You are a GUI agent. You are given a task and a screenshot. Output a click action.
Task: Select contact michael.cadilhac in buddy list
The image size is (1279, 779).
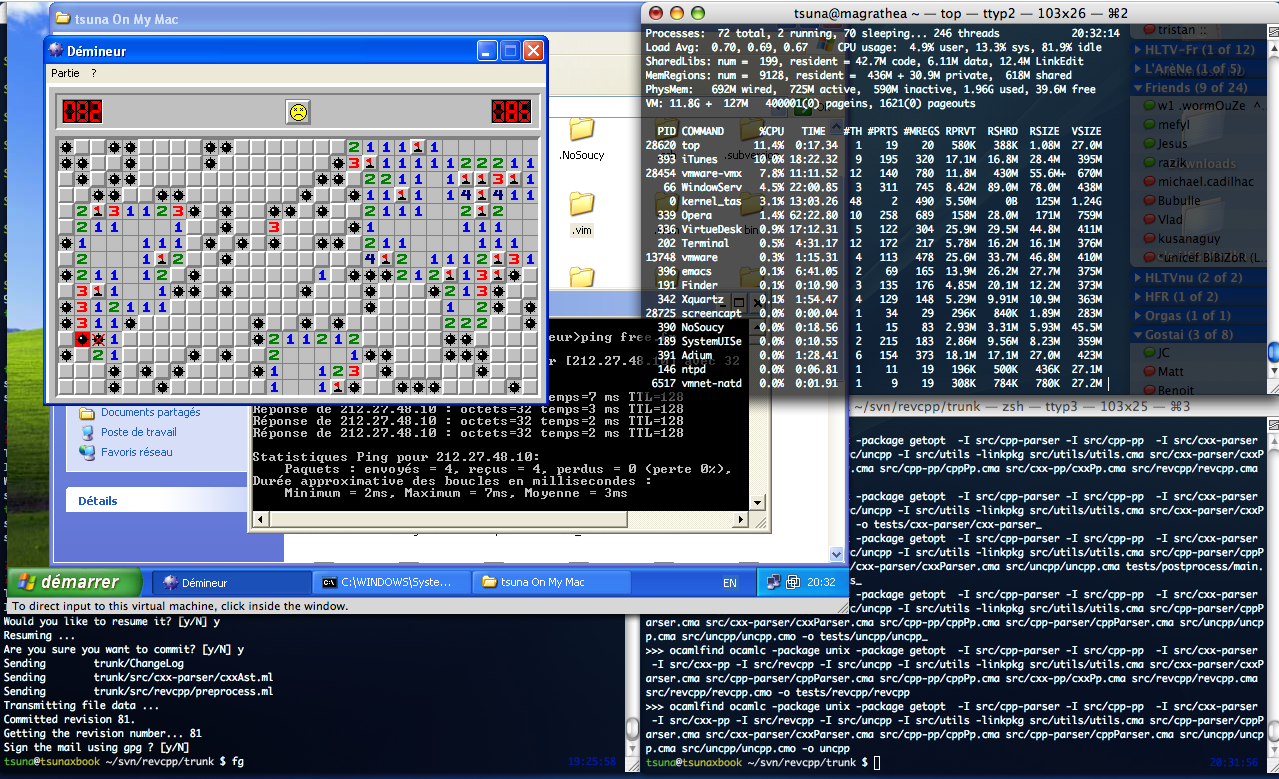coord(1205,181)
